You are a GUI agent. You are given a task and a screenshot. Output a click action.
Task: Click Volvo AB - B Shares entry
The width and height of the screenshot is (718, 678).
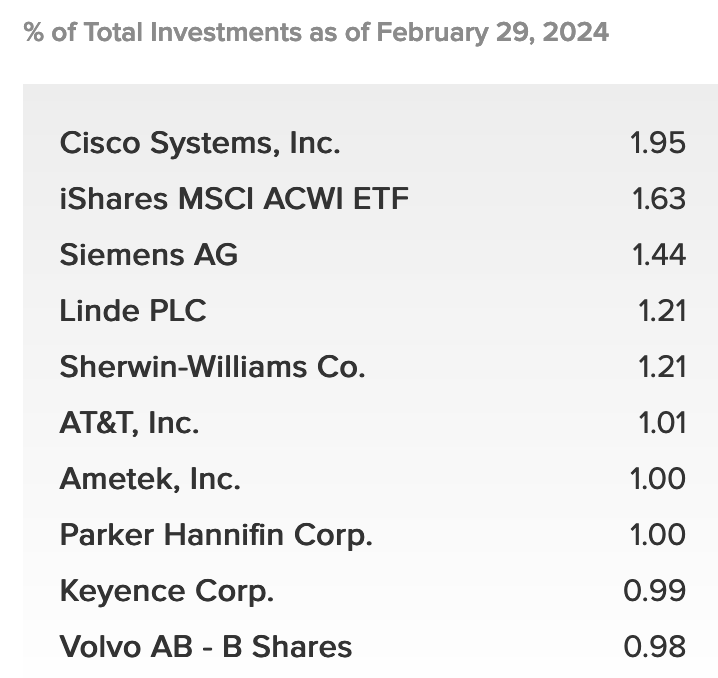tap(206, 647)
